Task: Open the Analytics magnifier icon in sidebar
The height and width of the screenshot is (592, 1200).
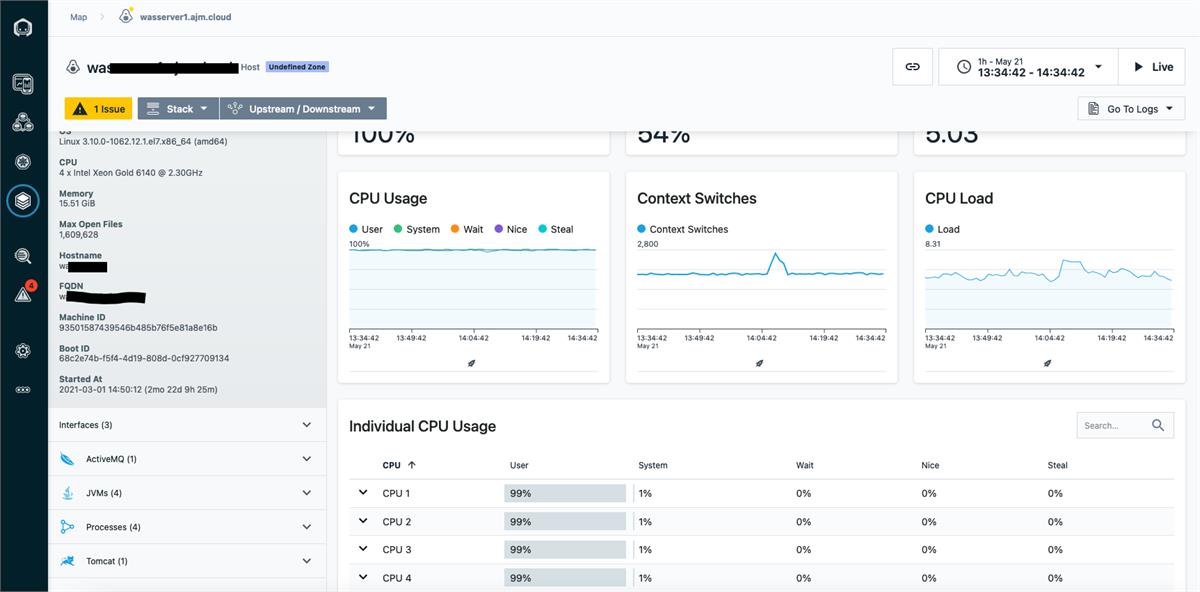Action: pos(22,255)
